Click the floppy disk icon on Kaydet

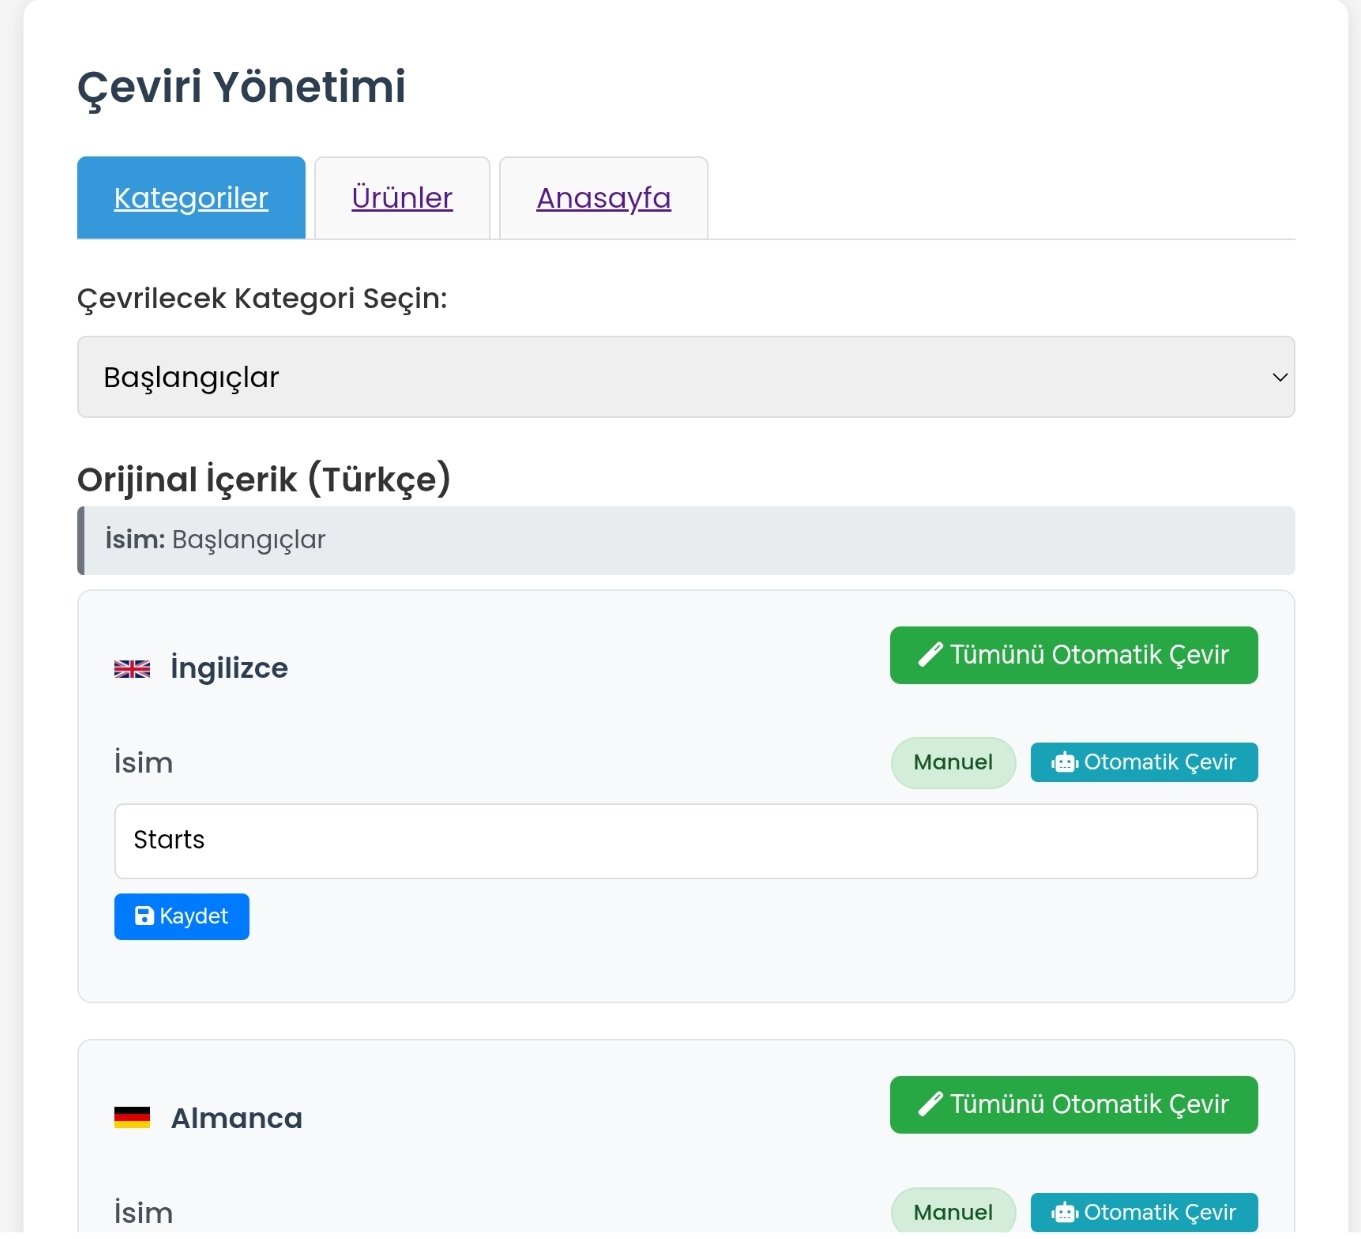(x=144, y=916)
